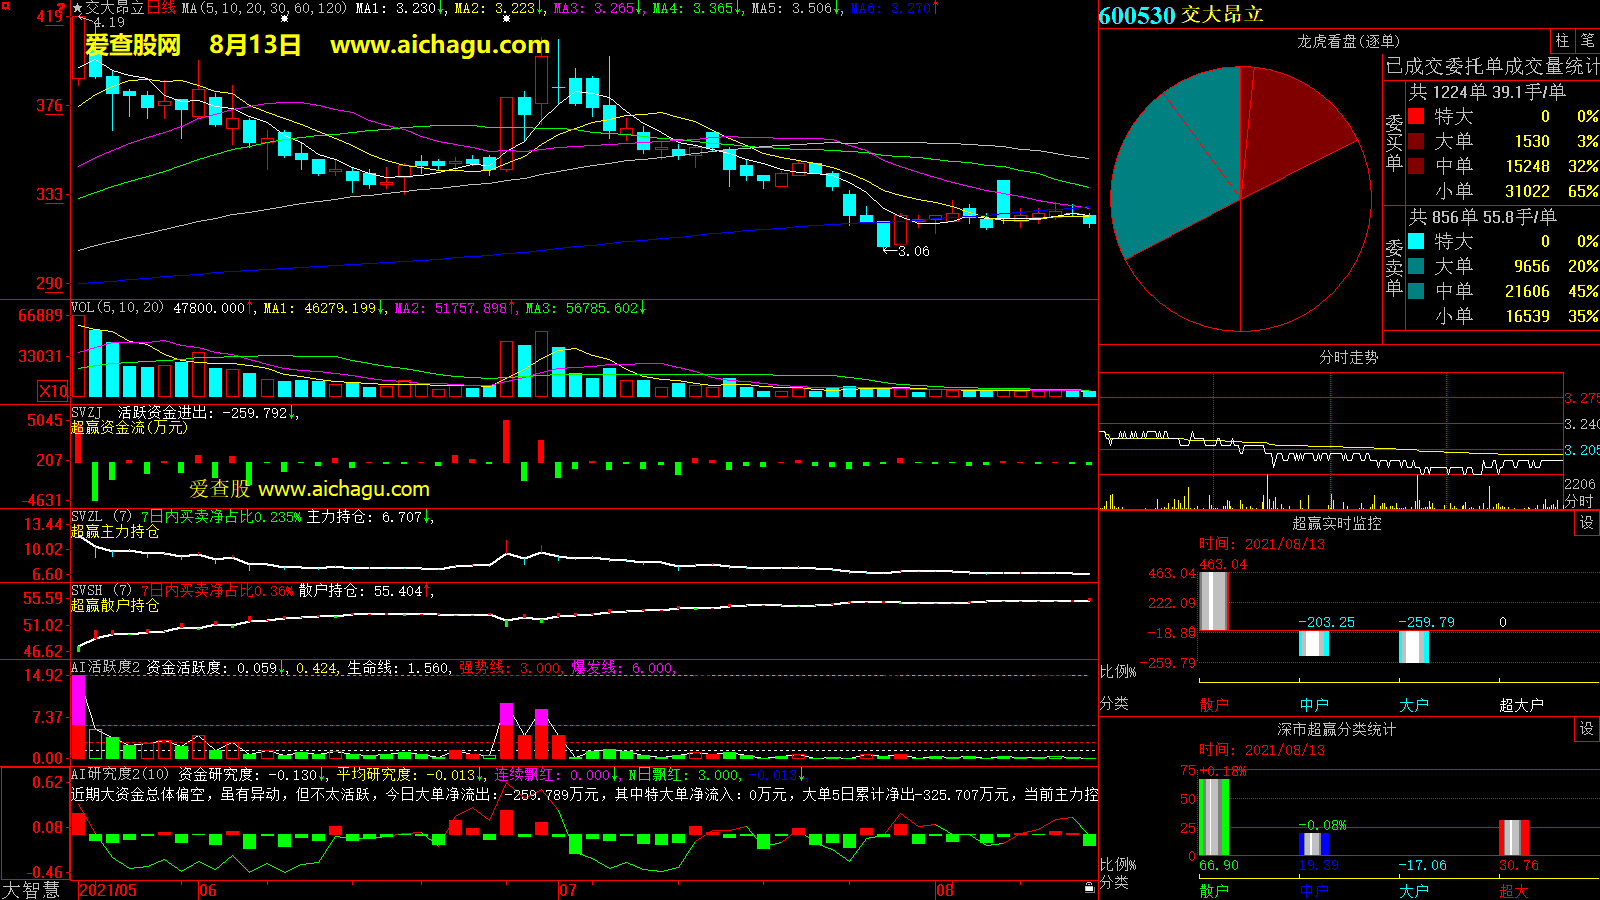Click the 07 month marker on timeline

pyautogui.click(x=568, y=890)
